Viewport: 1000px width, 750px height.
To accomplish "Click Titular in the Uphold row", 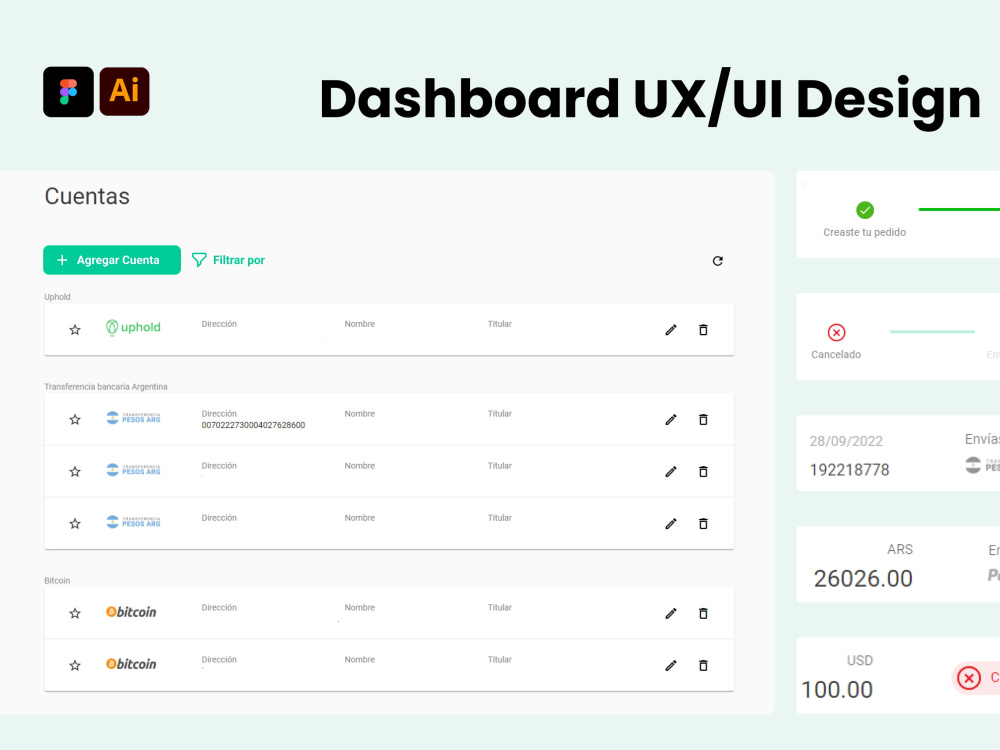I will (500, 324).
